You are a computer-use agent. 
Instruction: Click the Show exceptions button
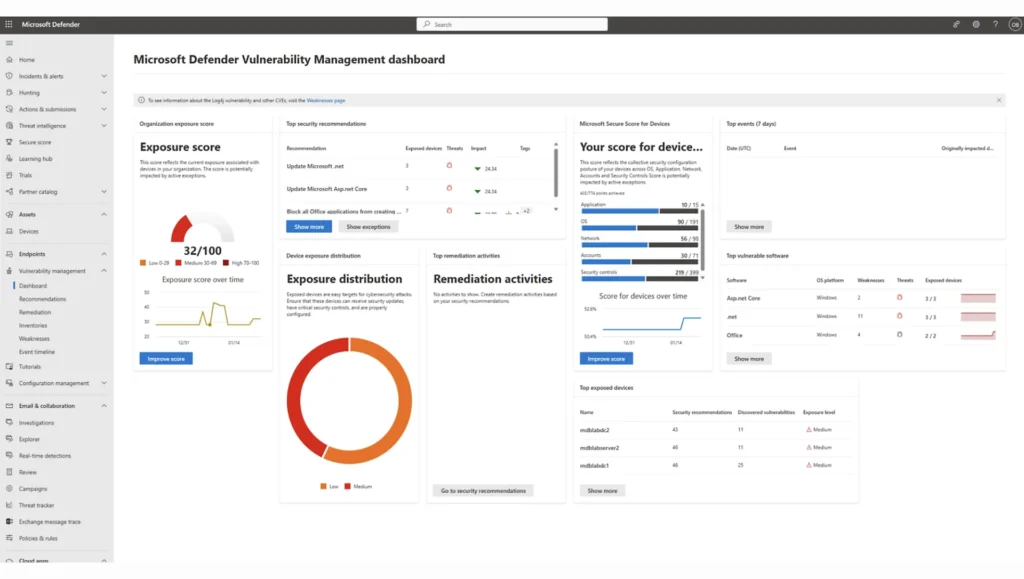368,227
